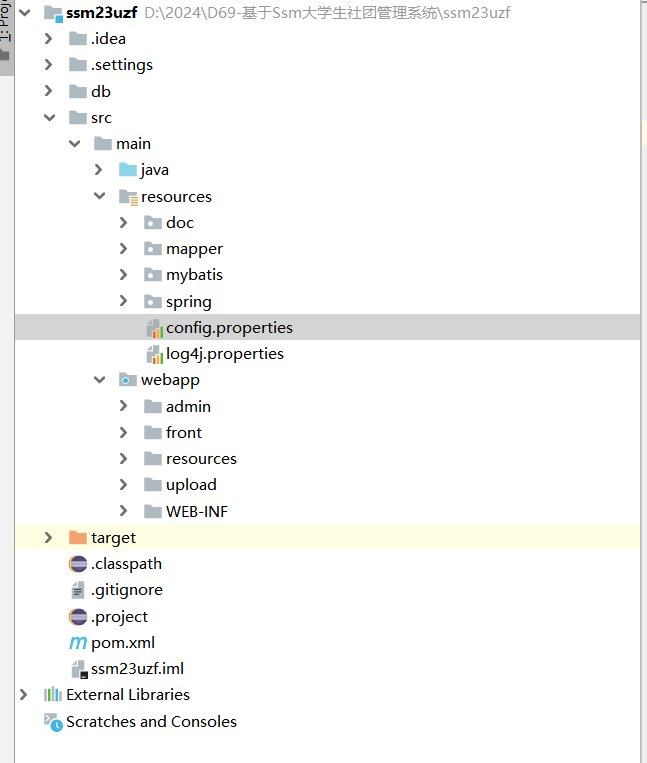
Task: Click the config.properties file icon
Action: coord(154,328)
